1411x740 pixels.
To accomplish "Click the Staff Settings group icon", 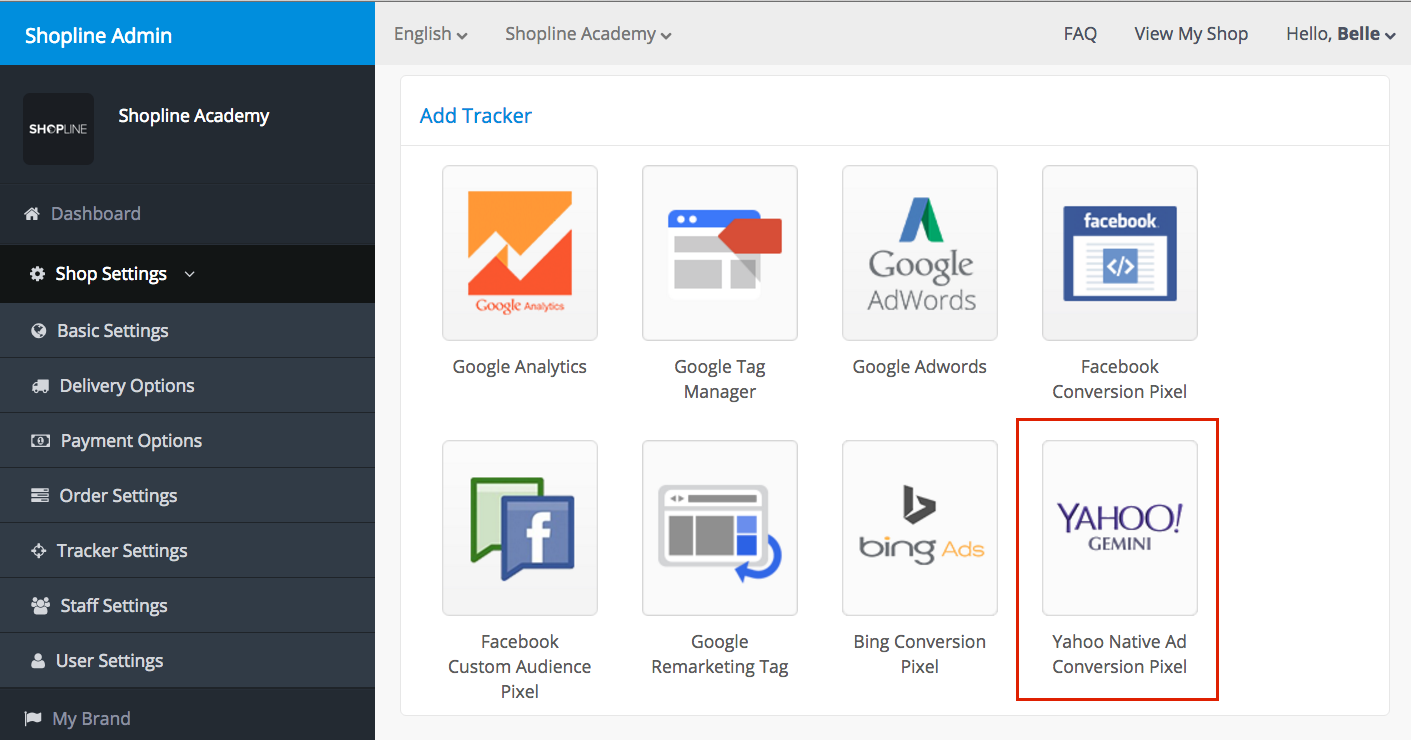I will pos(41,606).
